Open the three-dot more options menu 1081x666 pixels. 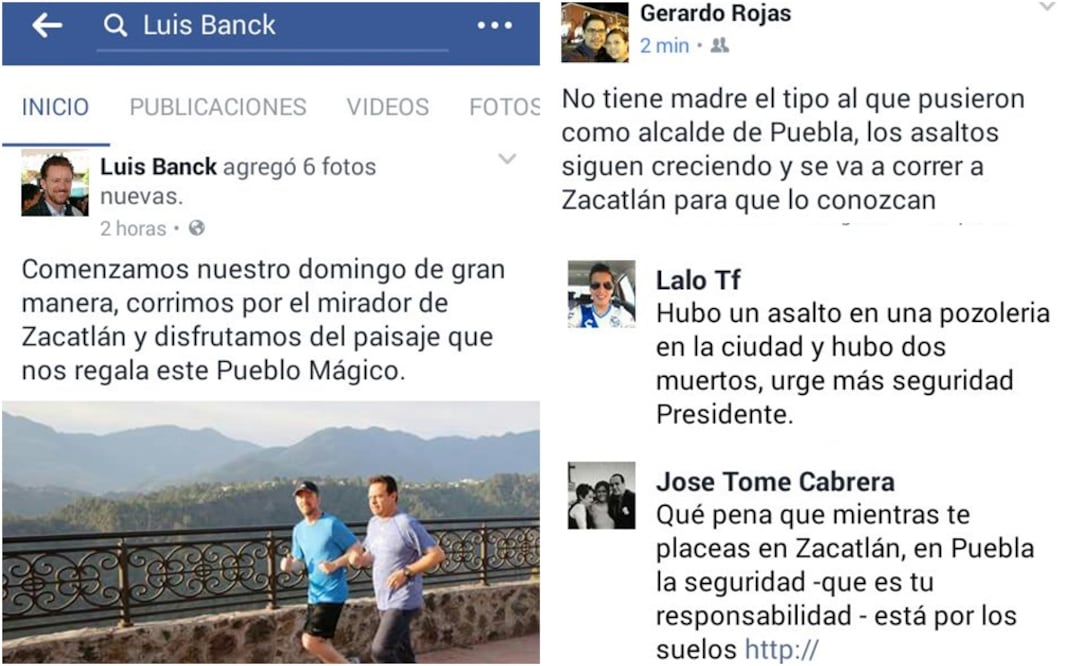point(494,26)
